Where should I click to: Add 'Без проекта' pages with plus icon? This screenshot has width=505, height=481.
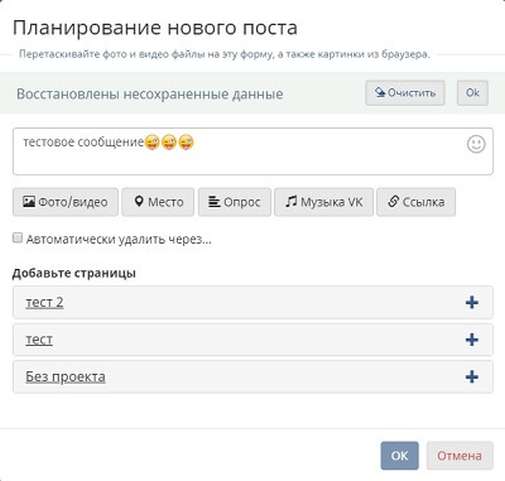tap(472, 377)
